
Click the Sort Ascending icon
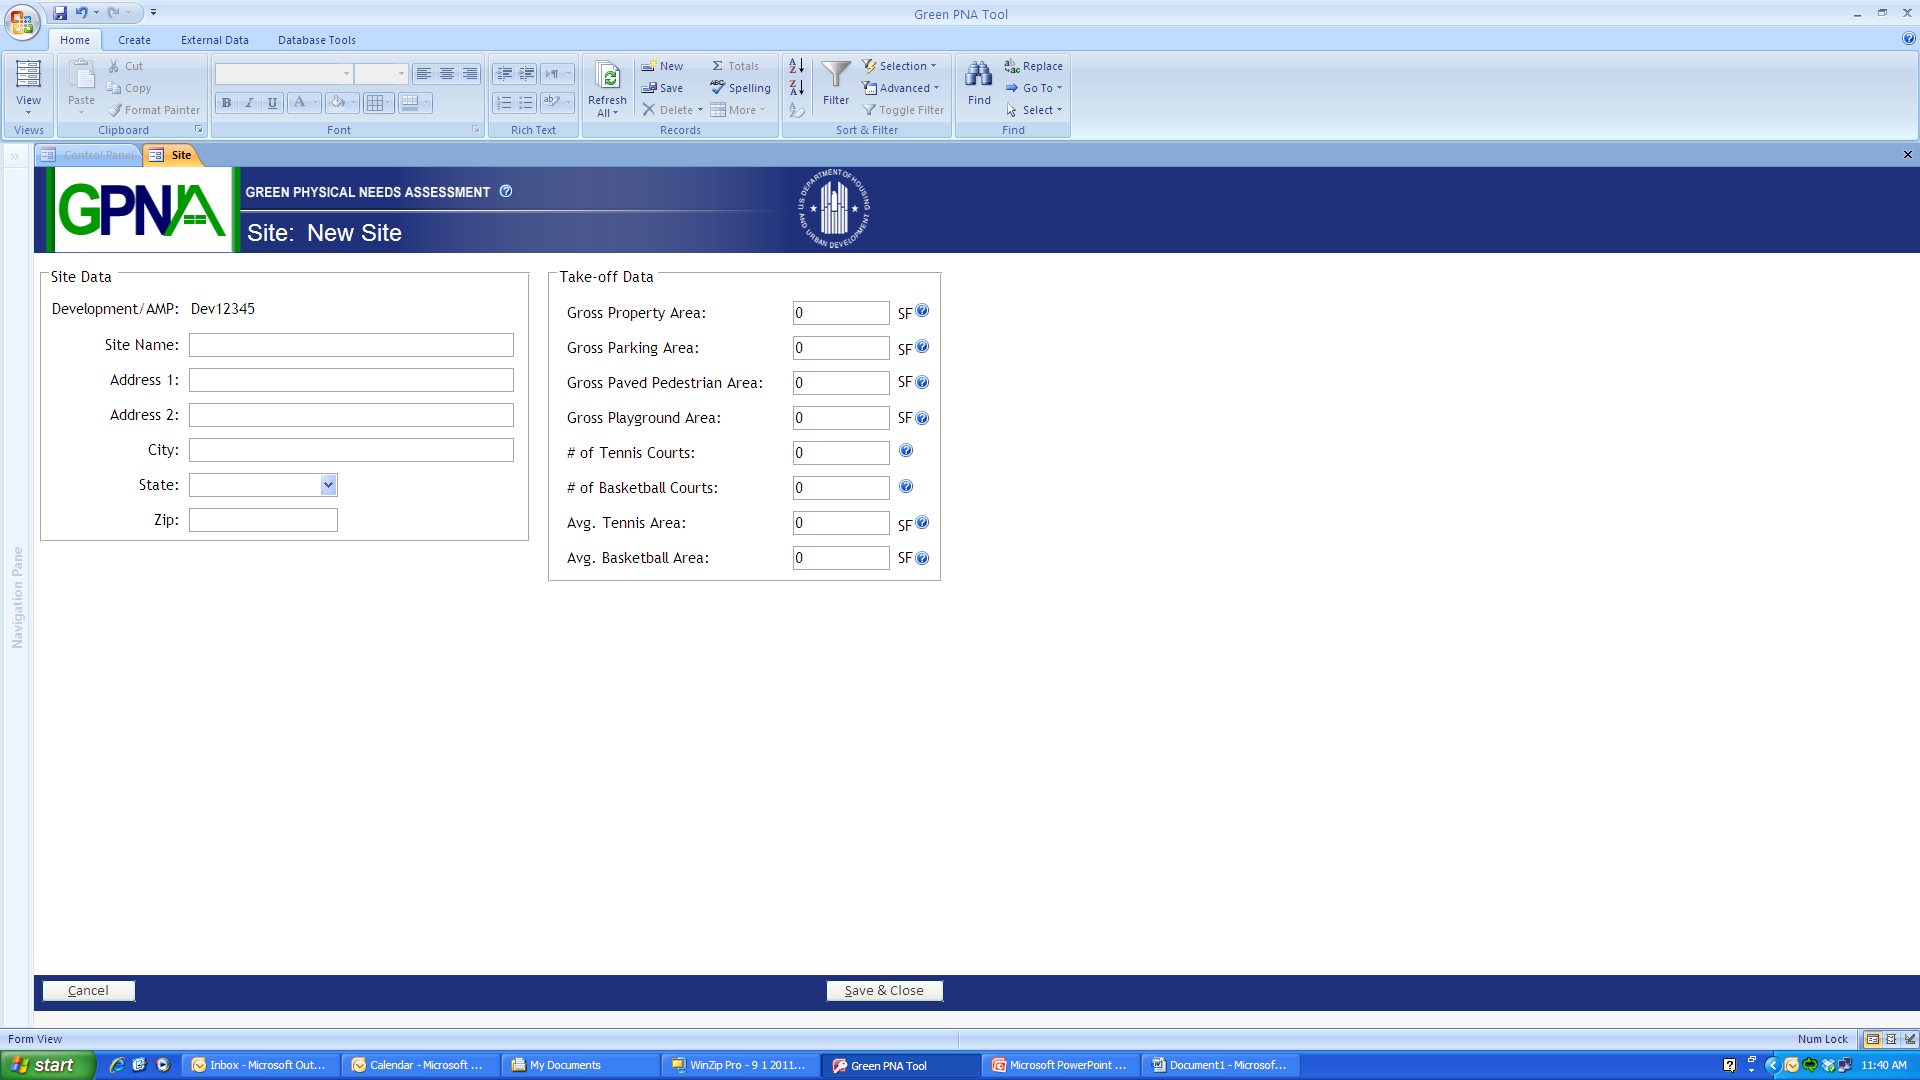pyautogui.click(x=797, y=66)
